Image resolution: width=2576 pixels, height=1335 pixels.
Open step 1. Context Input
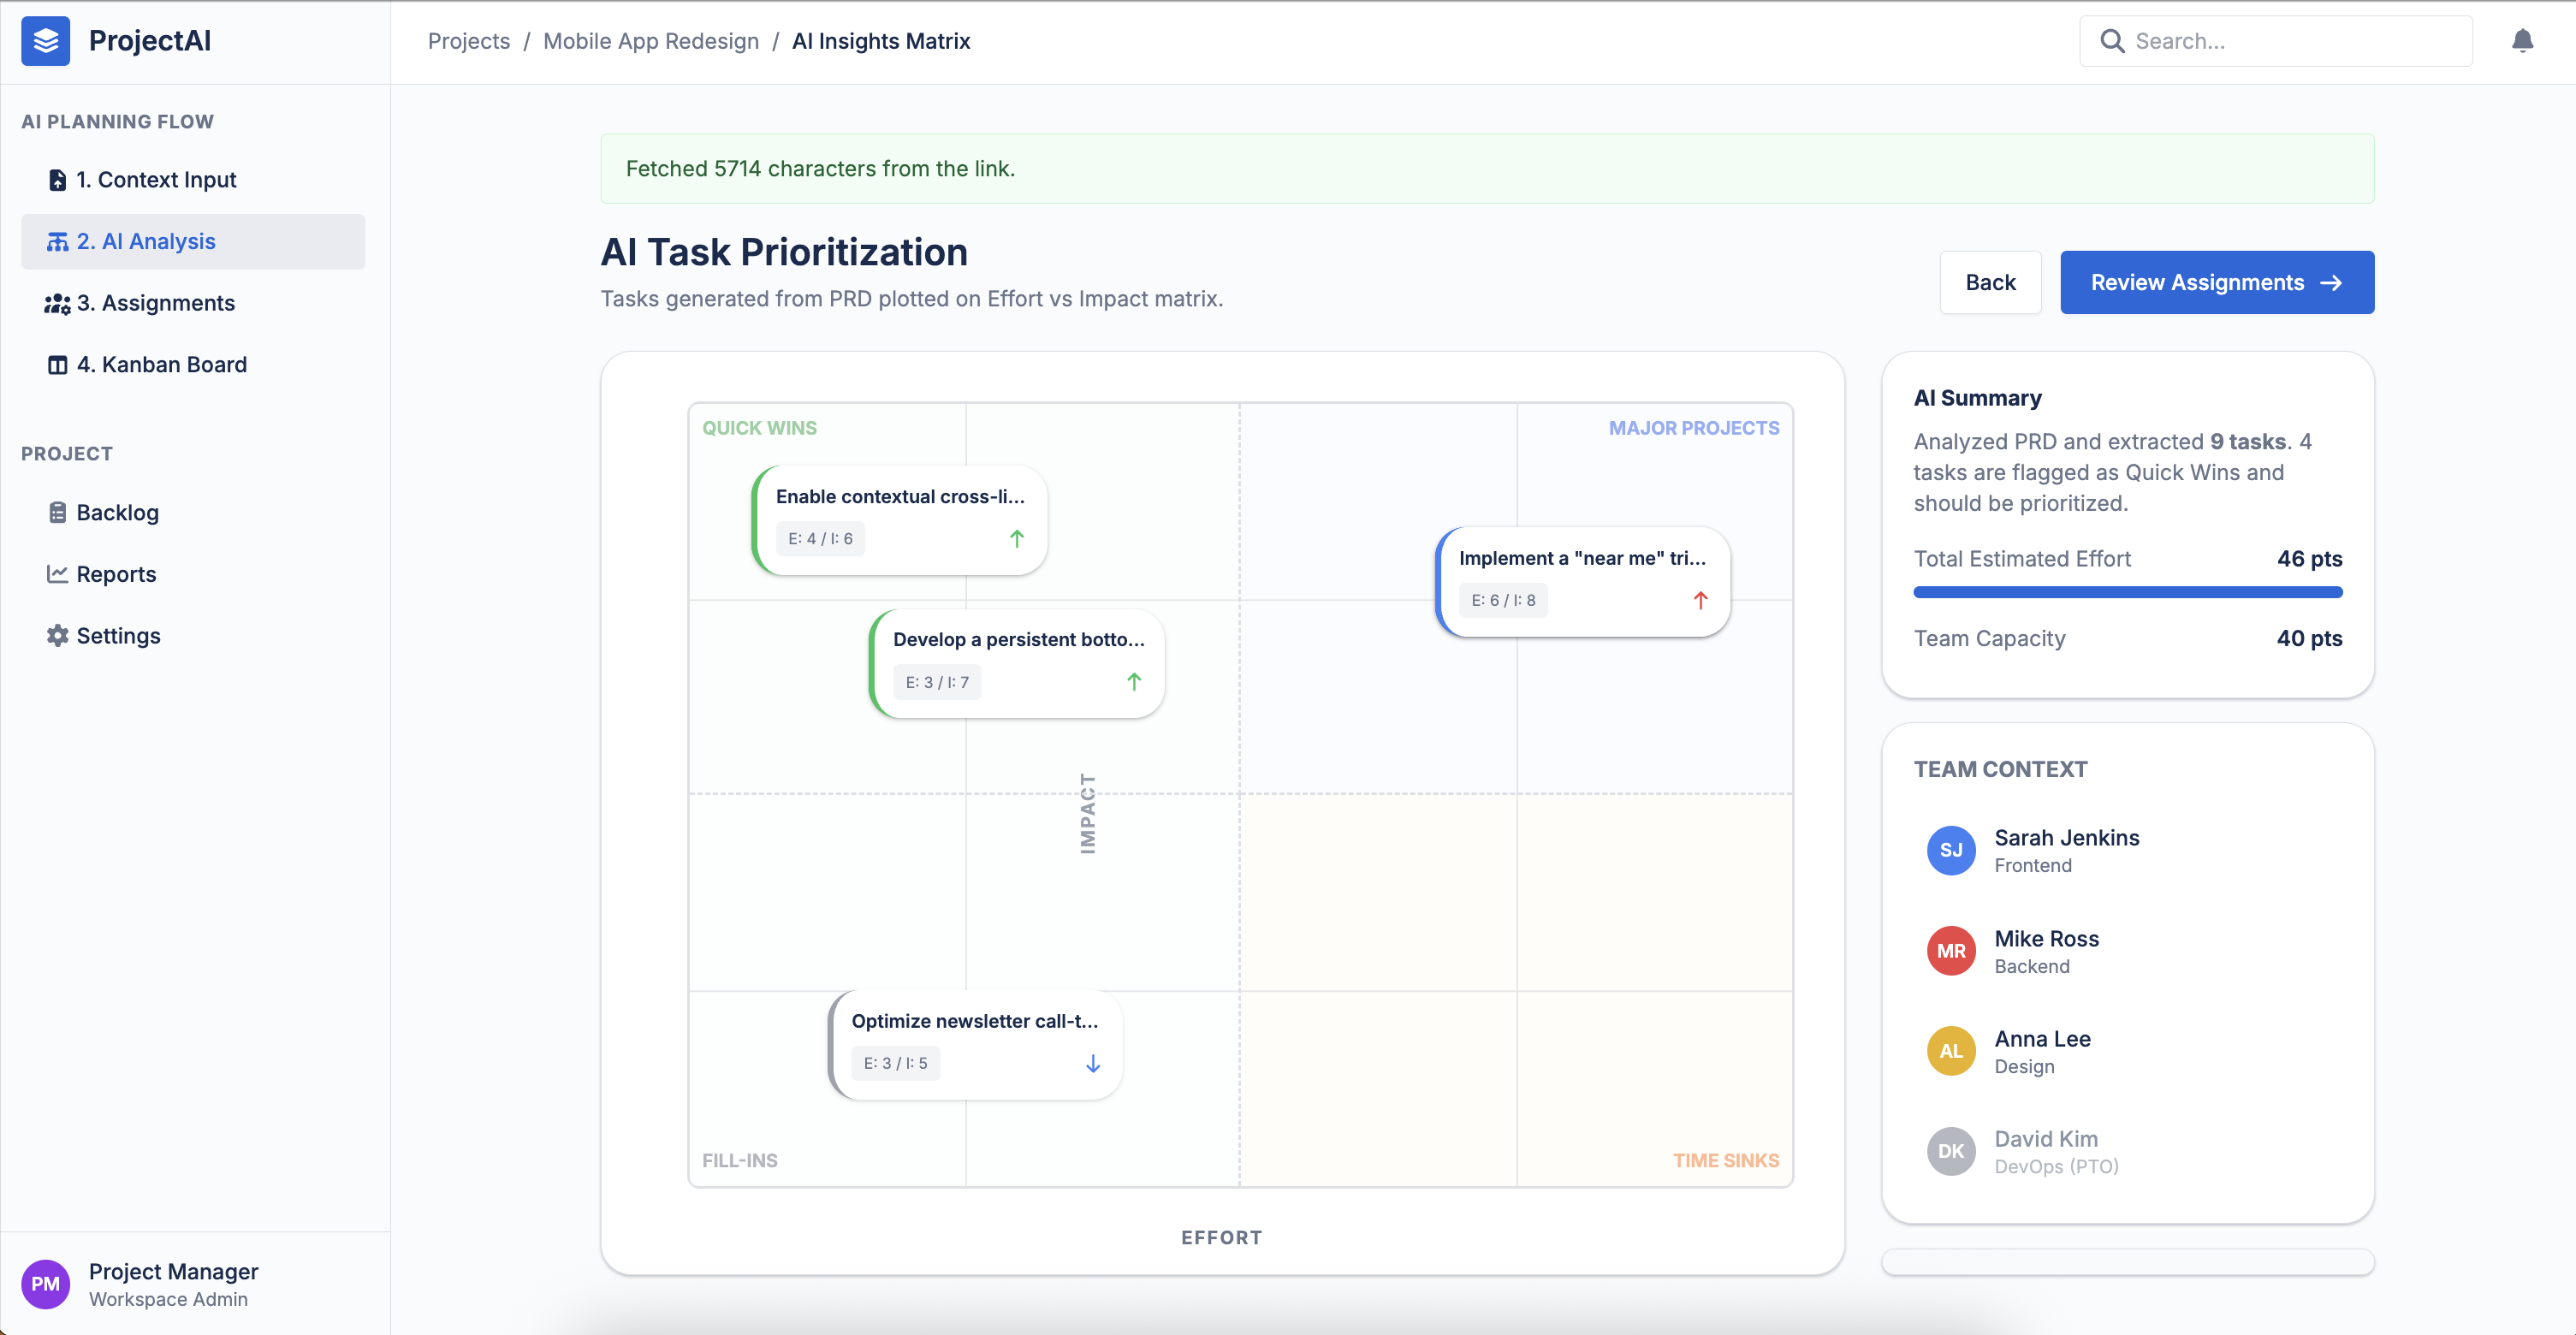193,180
